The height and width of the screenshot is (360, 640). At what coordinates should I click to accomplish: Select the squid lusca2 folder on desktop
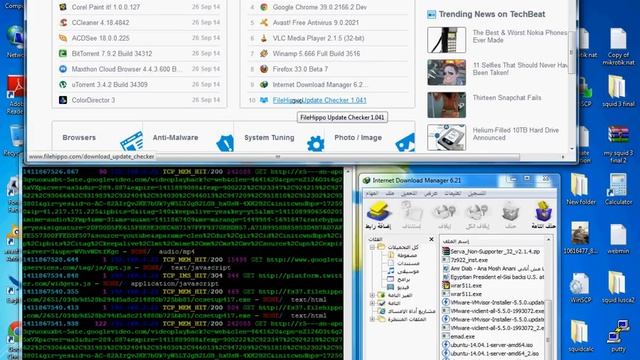point(617,283)
